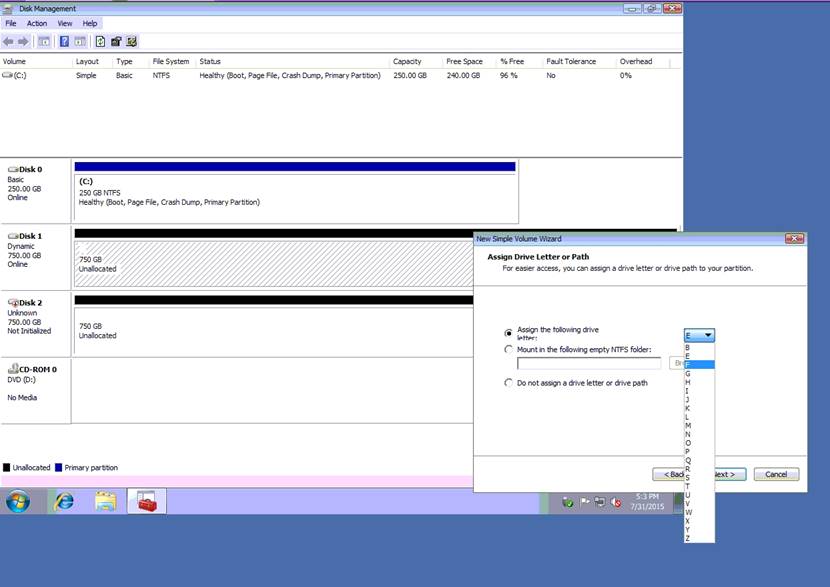Pick drive letter G from the list

click(x=688, y=374)
